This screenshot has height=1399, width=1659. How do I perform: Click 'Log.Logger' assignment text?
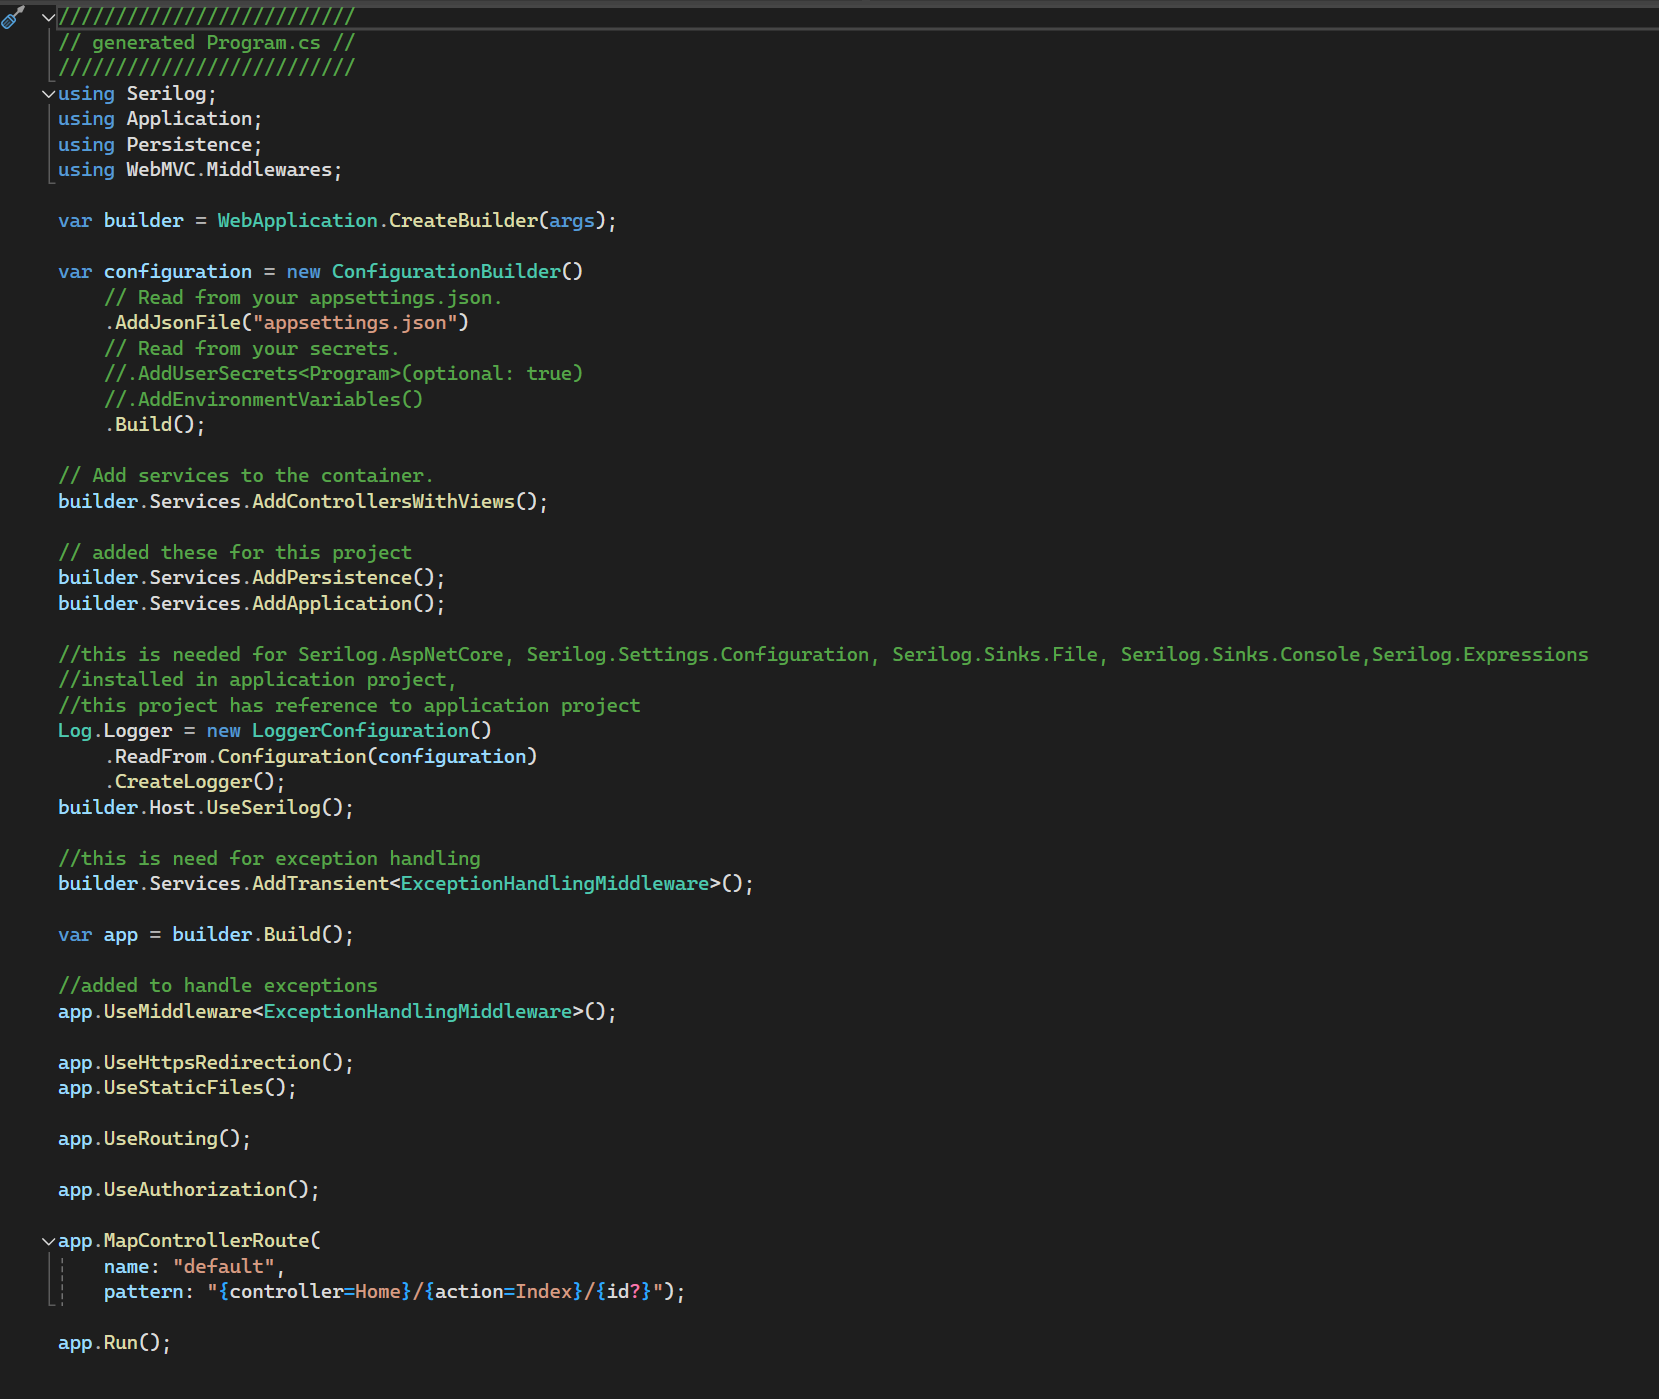click(x=115, y=731)
